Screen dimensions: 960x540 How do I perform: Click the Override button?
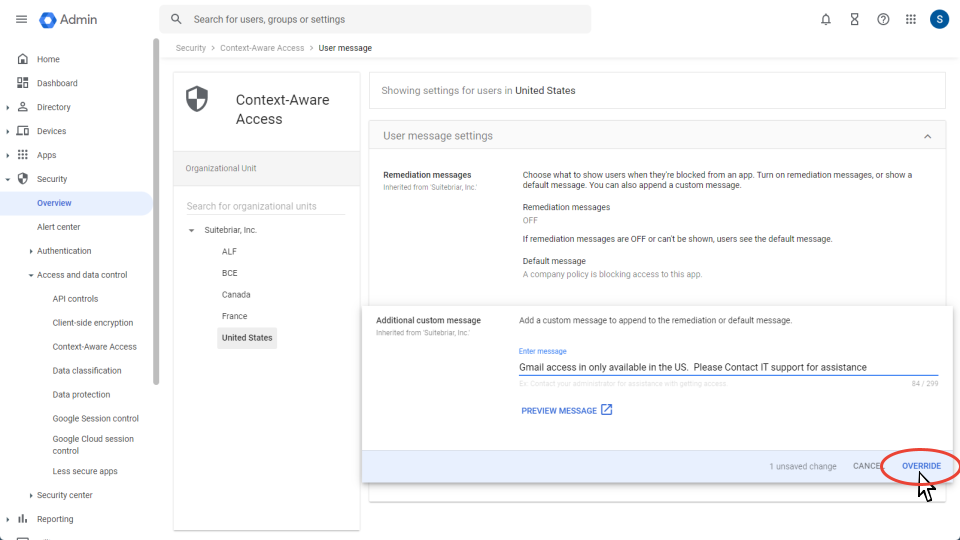tap(921, 466)
